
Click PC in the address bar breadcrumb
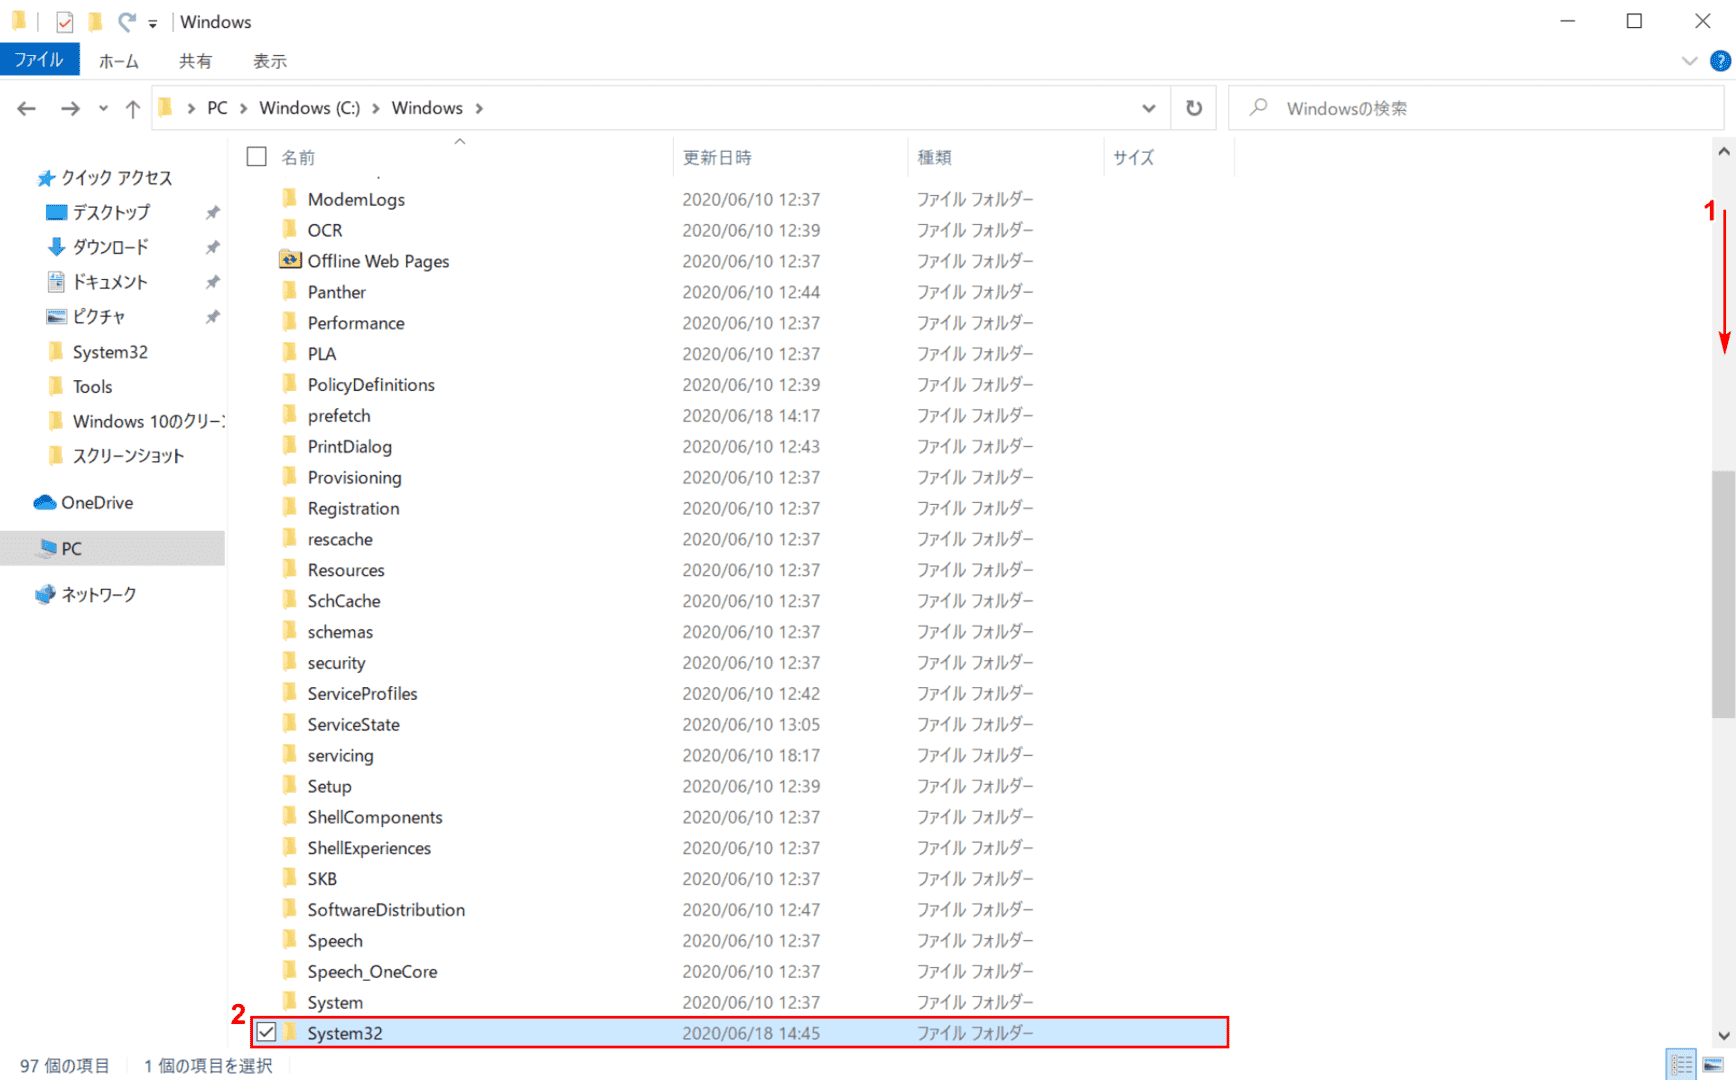[217, 108]
